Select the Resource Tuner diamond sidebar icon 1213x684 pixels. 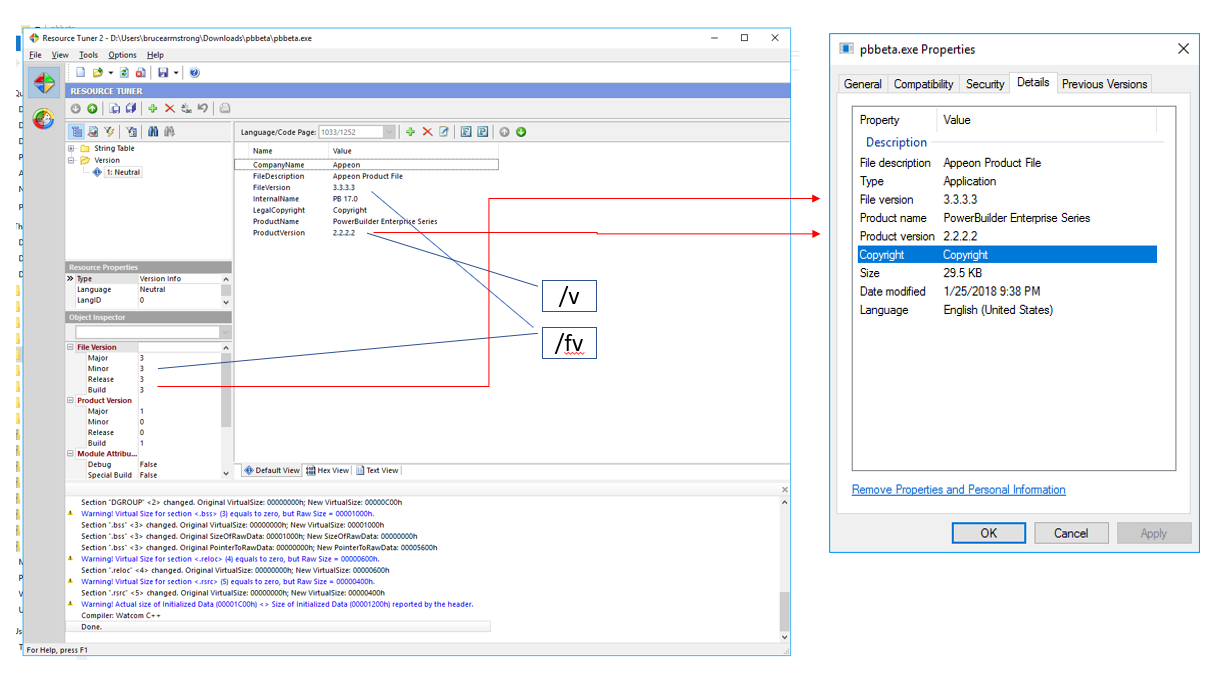tap(44, 83)
